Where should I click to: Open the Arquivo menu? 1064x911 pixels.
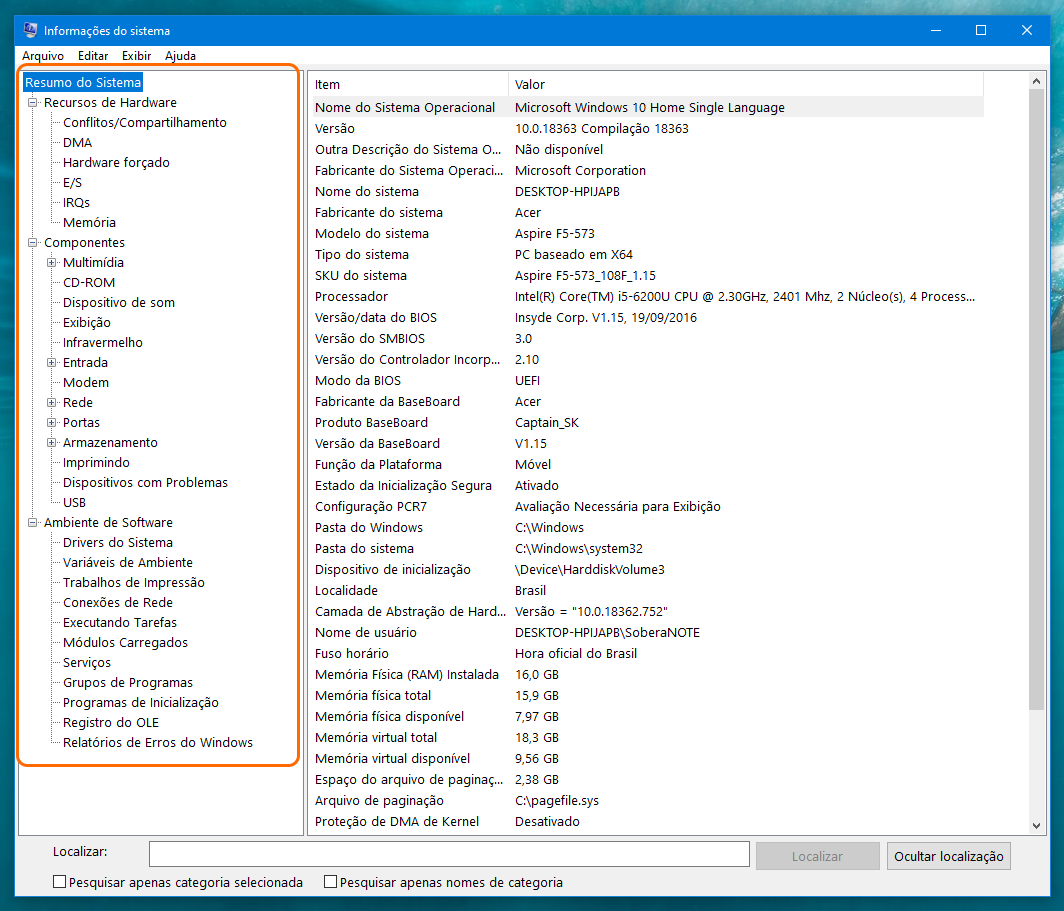tap(43, 56)
